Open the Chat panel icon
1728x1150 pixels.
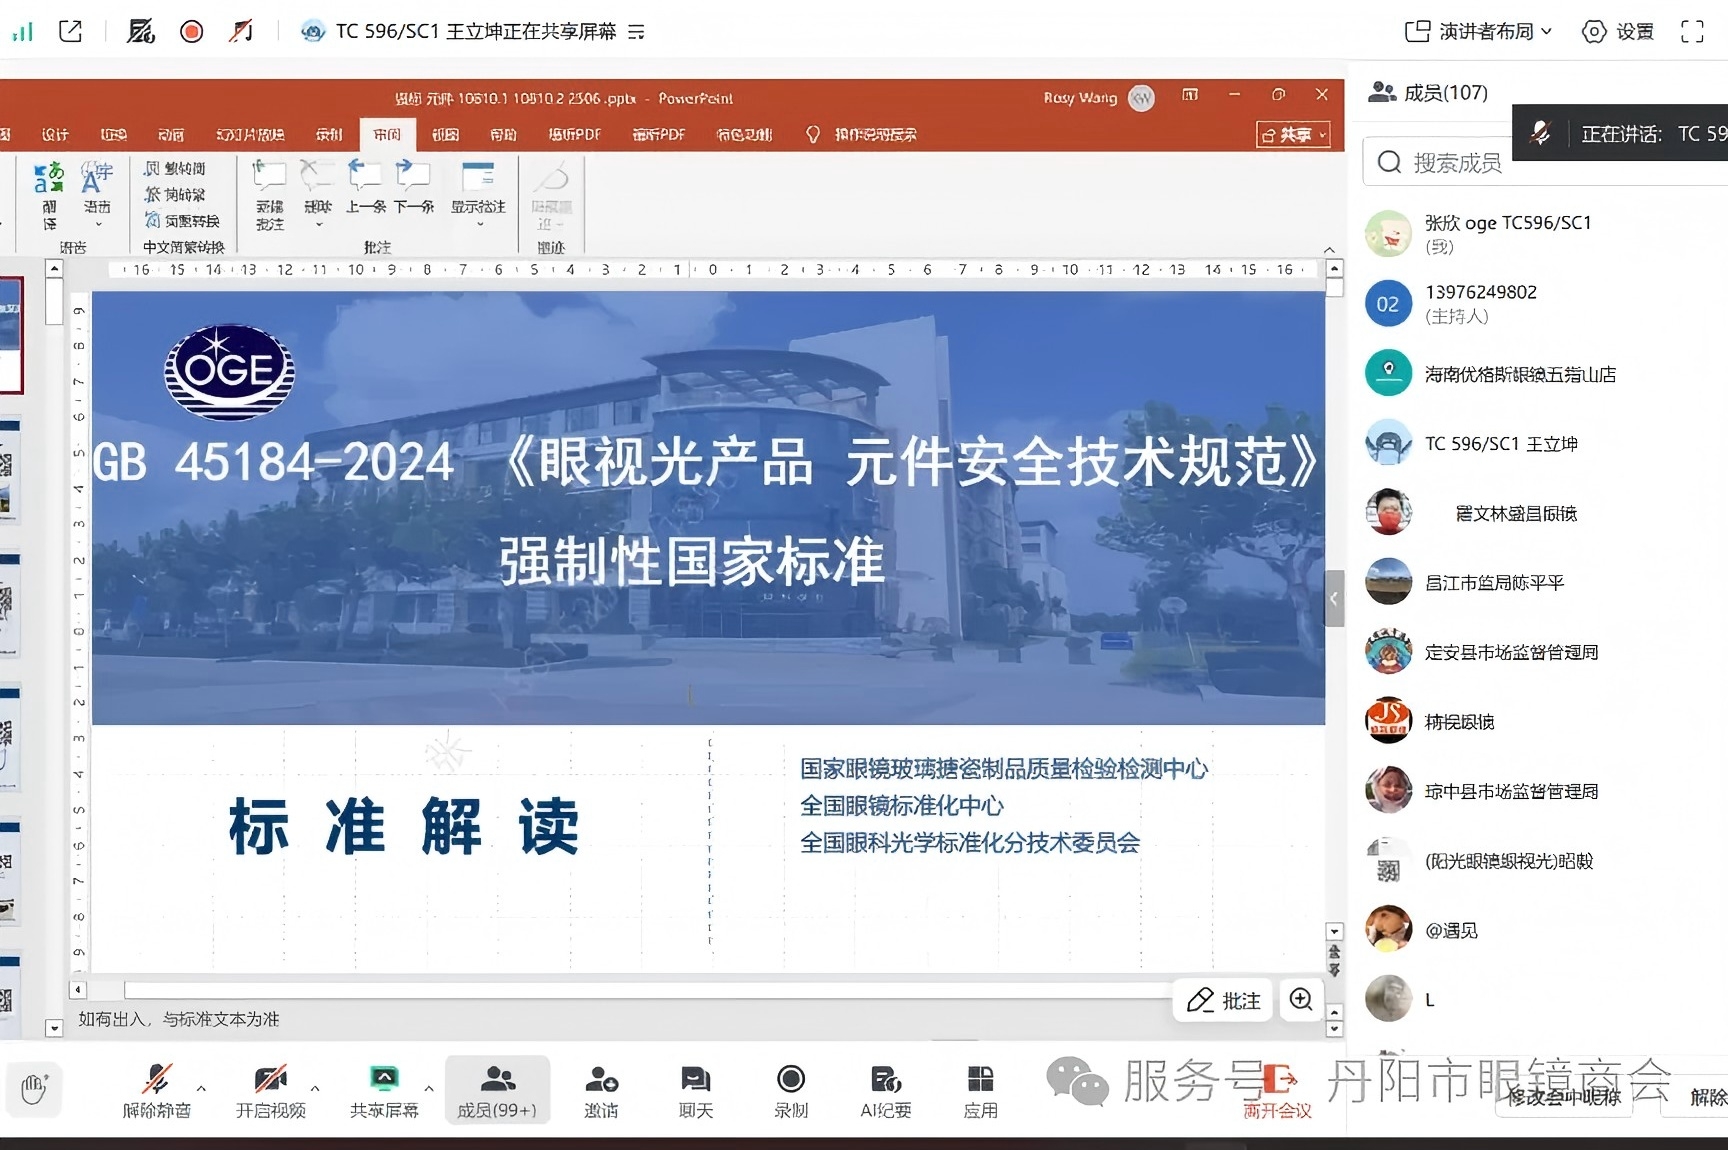tap(695, 1090)
